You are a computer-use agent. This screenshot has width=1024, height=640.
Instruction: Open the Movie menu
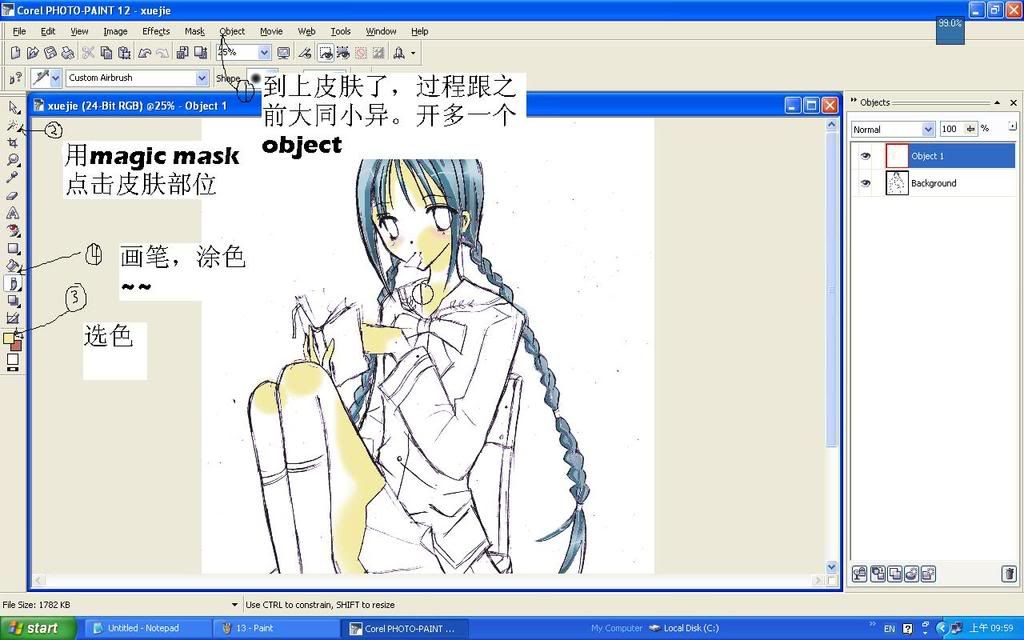pyautogui.click(x=271, y=31)
